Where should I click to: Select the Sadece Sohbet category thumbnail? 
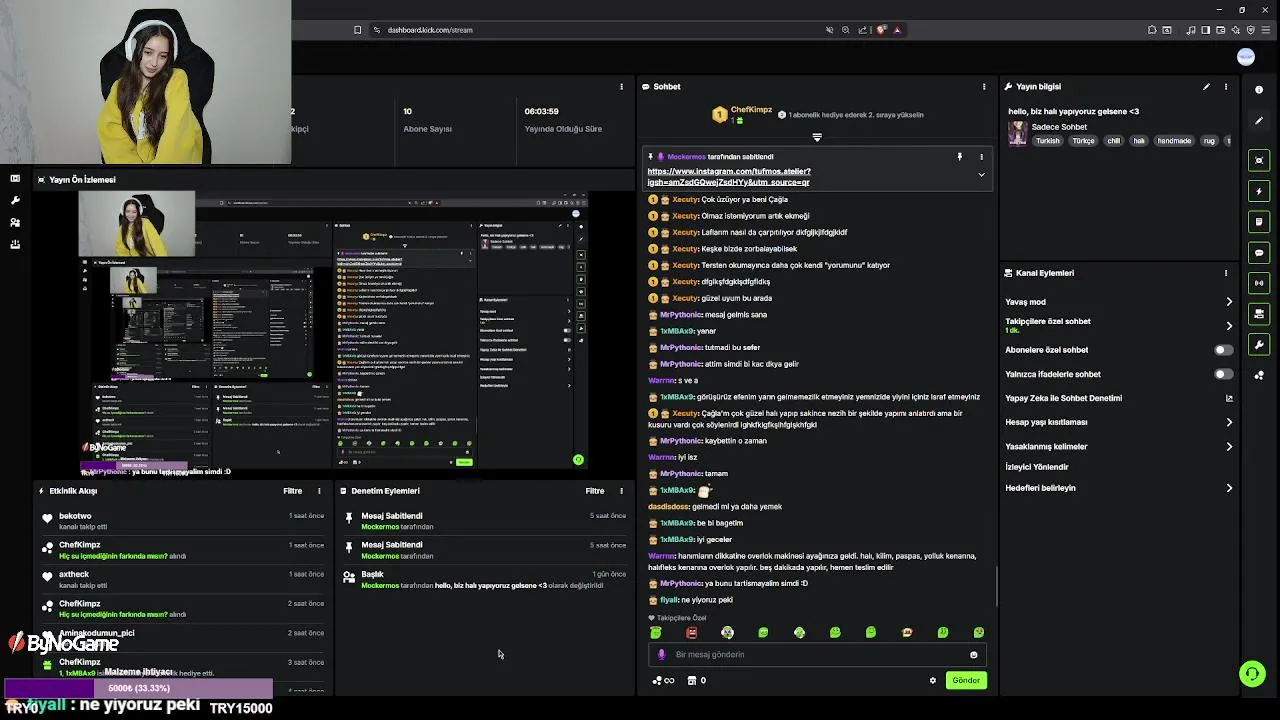pos(1018,134)
